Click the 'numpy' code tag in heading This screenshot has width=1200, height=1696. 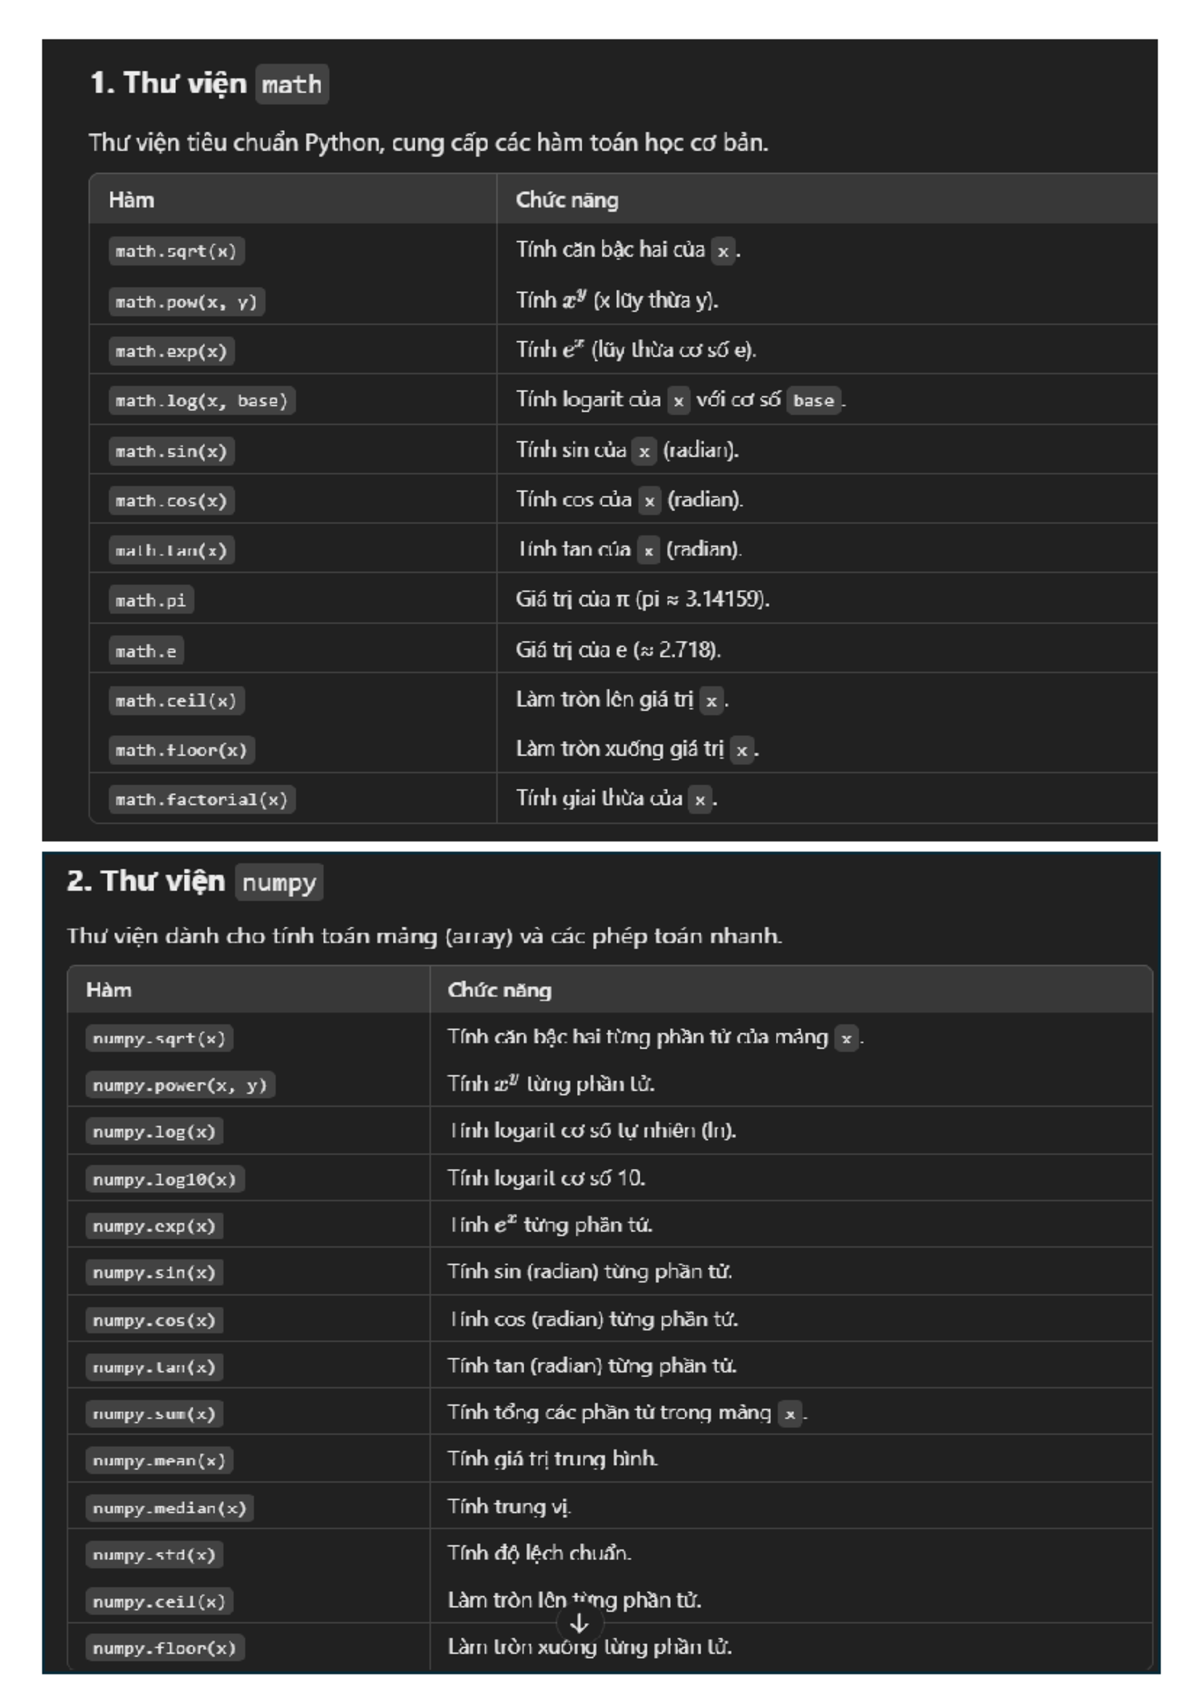coord(279,882)
